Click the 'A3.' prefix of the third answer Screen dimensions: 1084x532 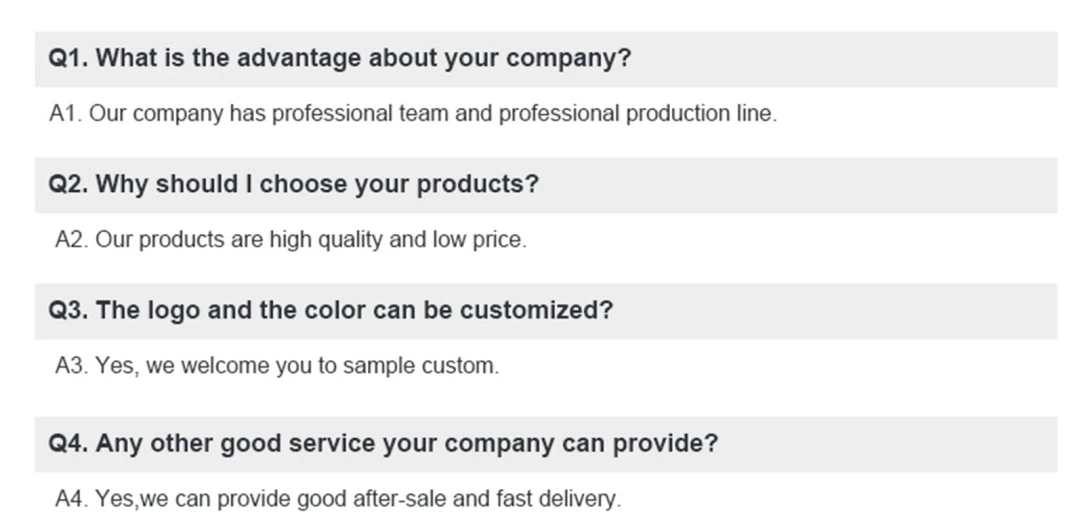[x=72, y=366]
